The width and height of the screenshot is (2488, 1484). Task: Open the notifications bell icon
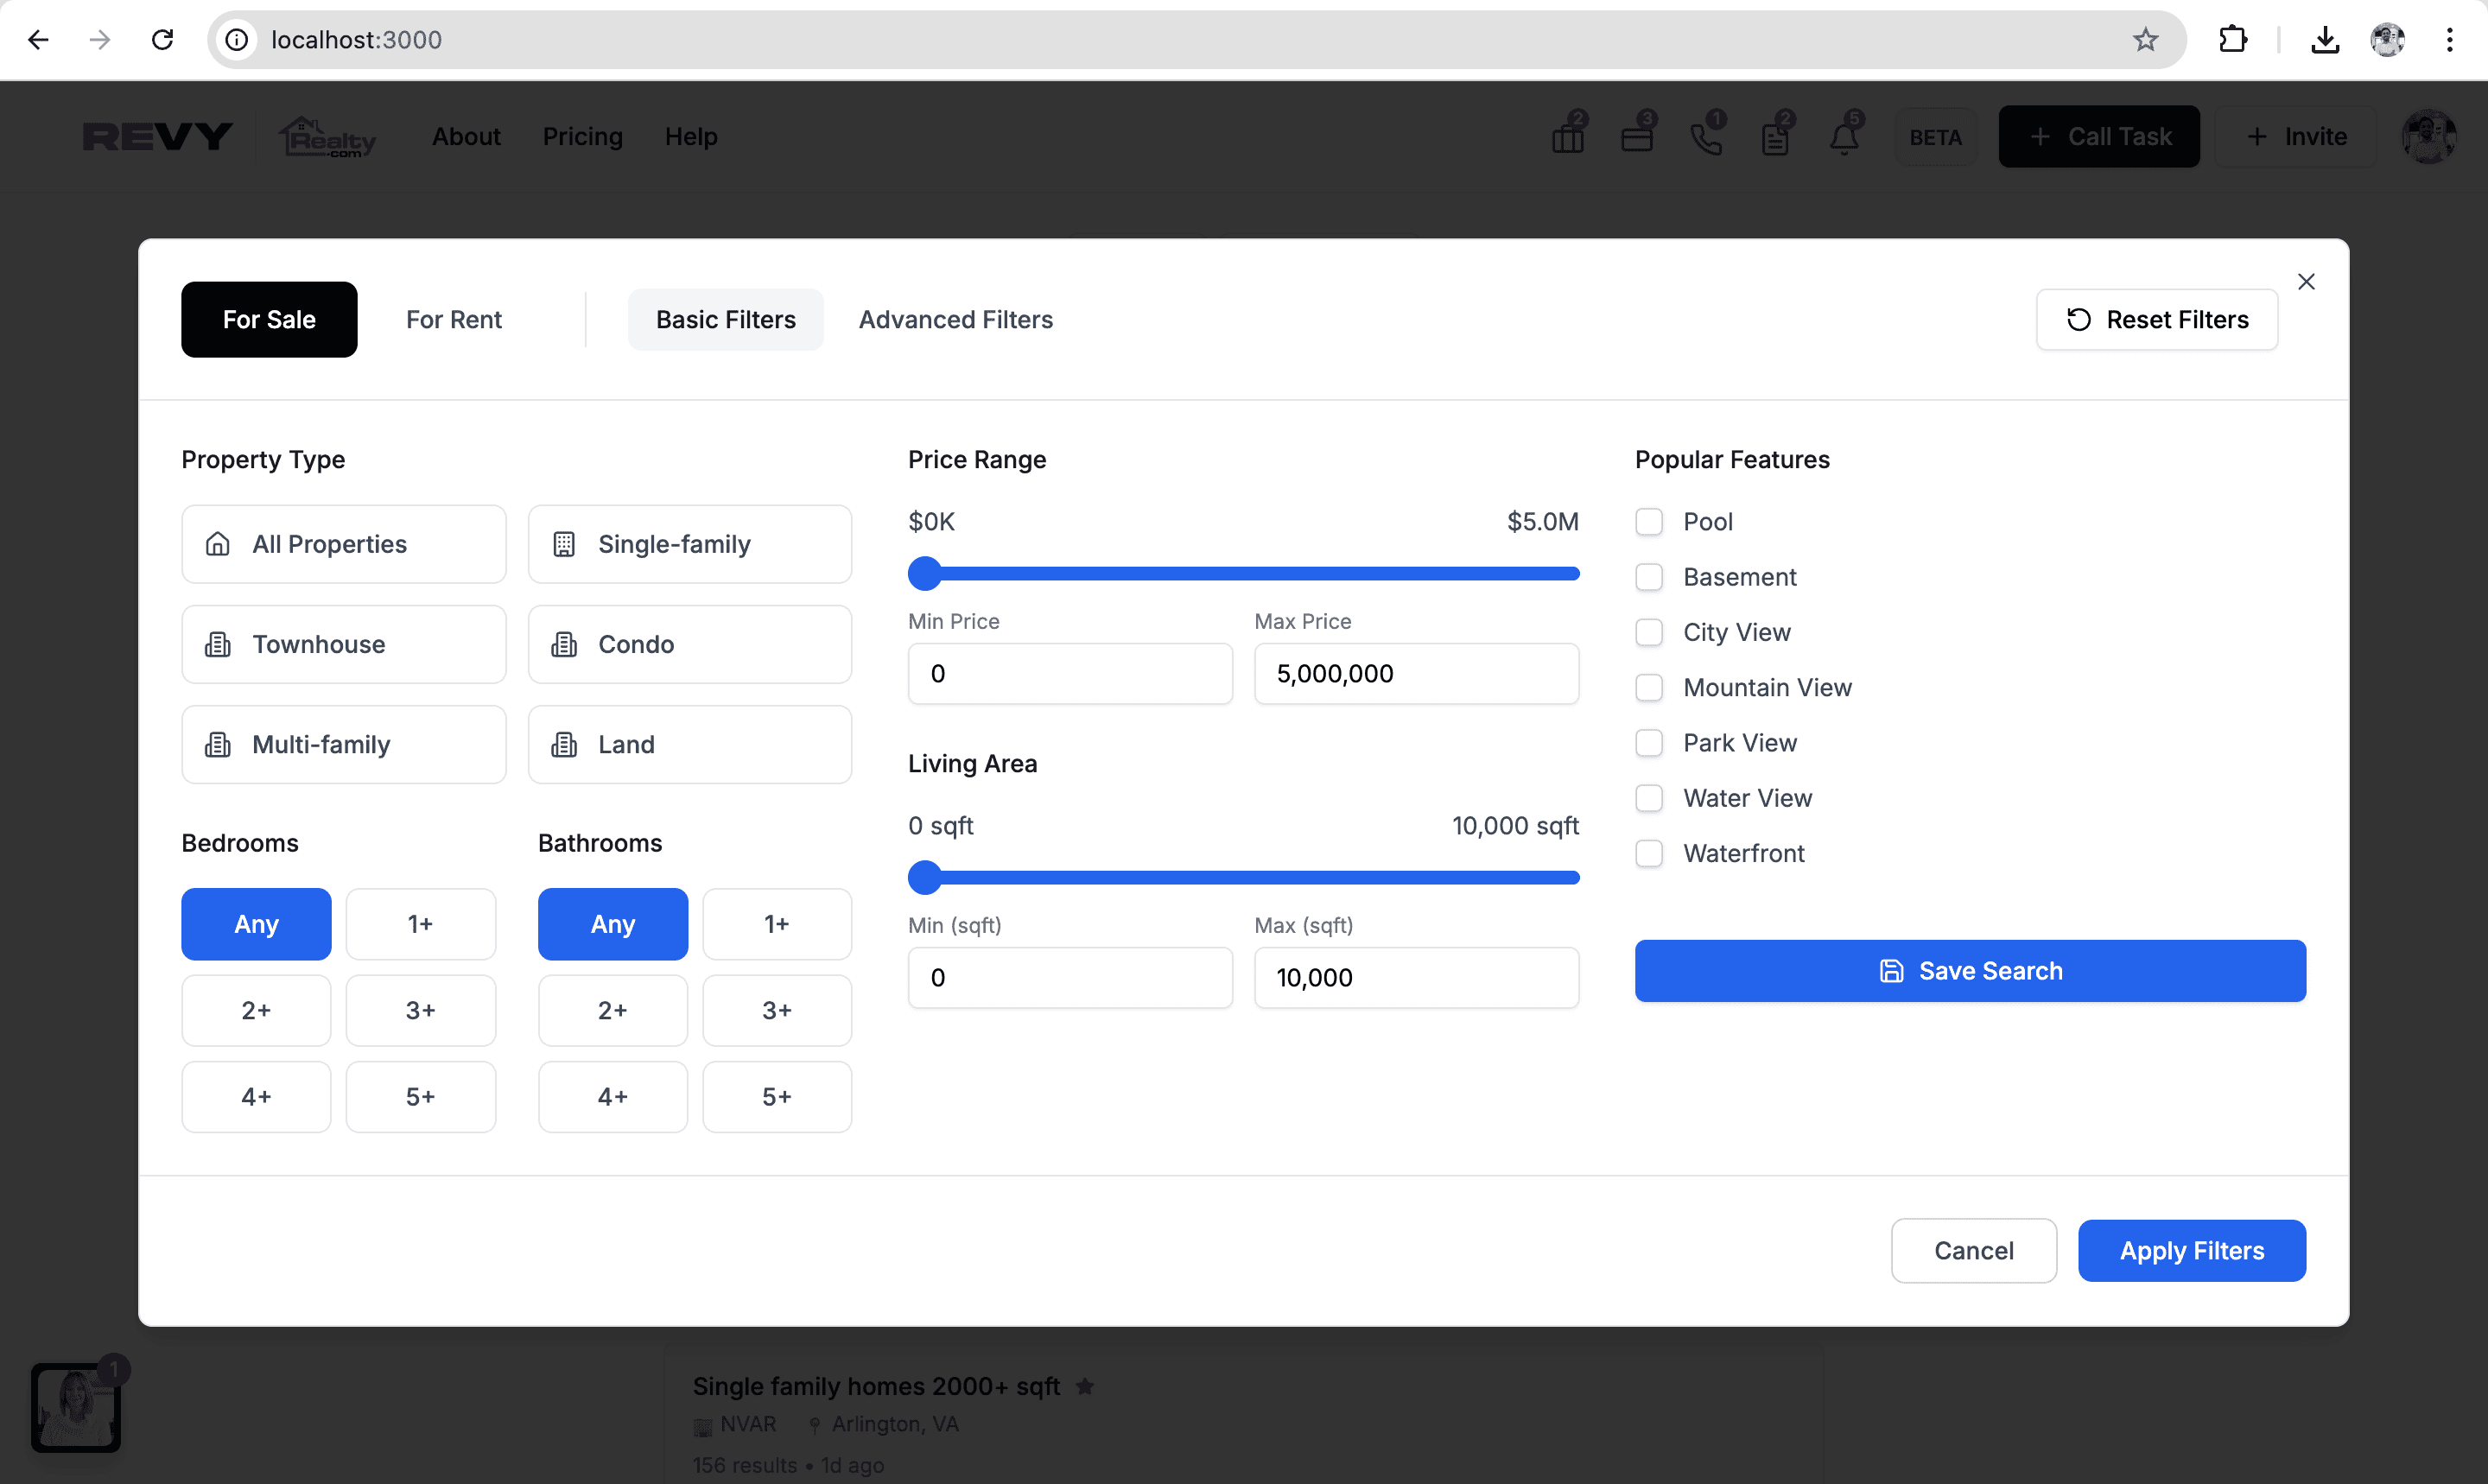1844,137
